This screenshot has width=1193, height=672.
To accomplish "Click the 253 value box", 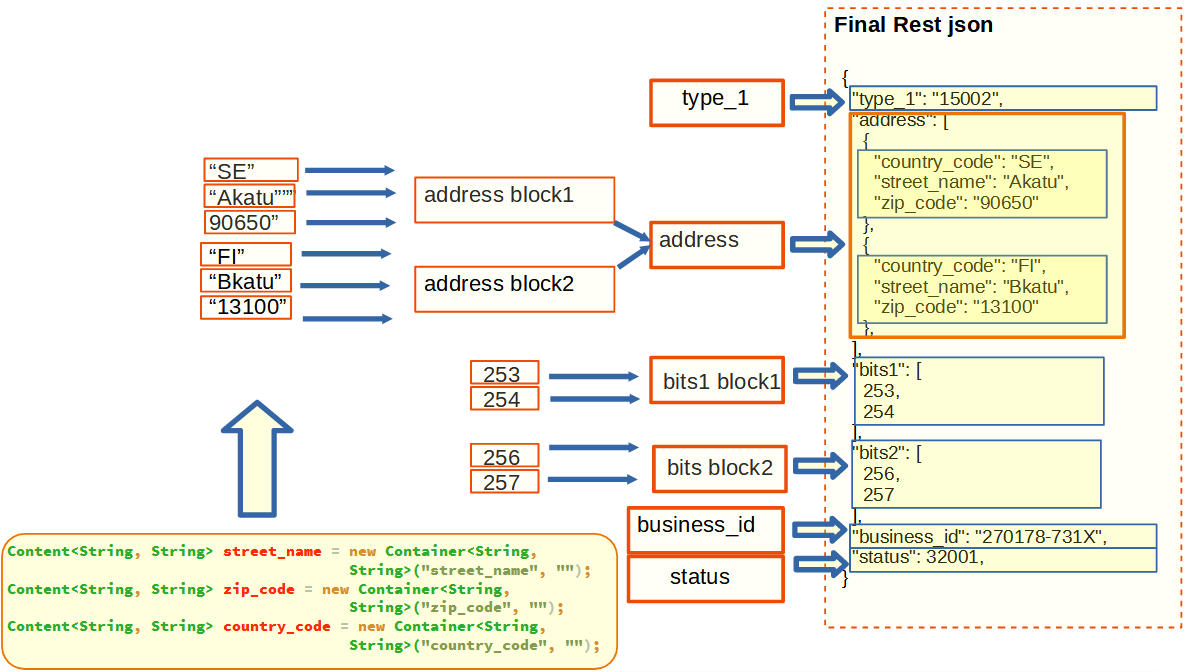I will pos(504,374).
